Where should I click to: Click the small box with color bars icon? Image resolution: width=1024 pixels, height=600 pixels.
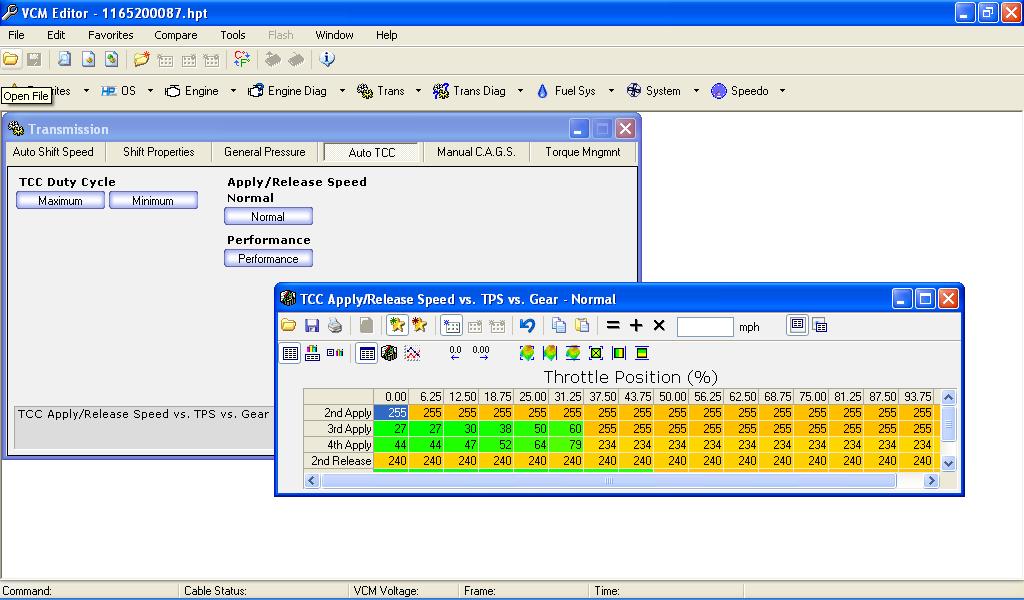point(335,353)
